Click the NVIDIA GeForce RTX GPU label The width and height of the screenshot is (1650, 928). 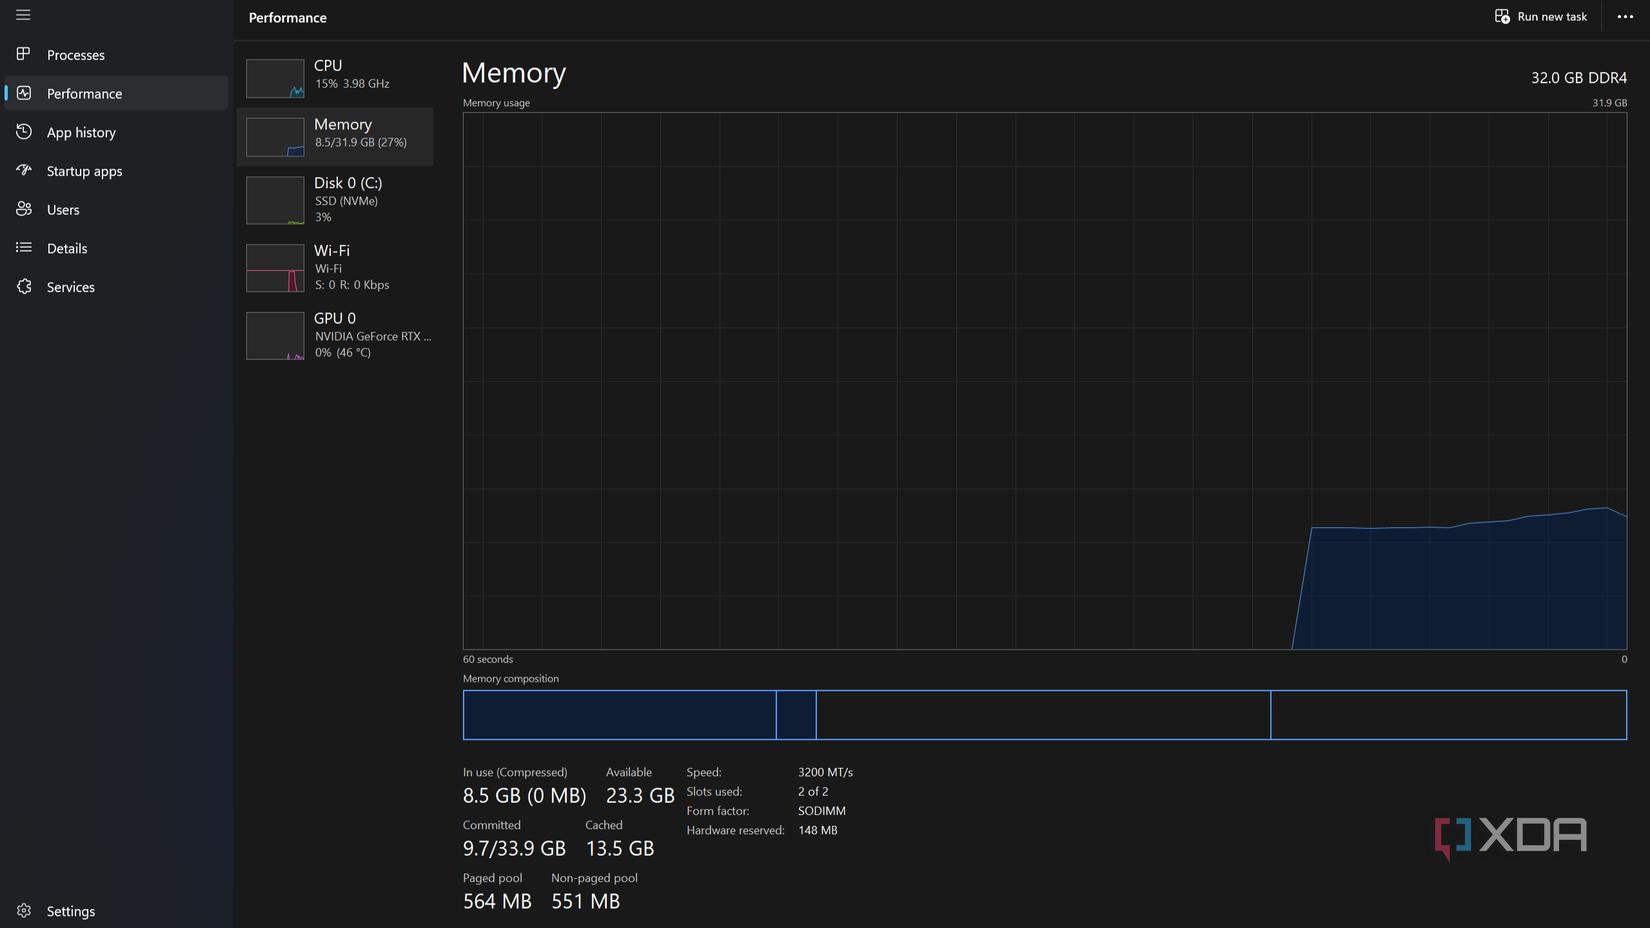click(373, 337)
